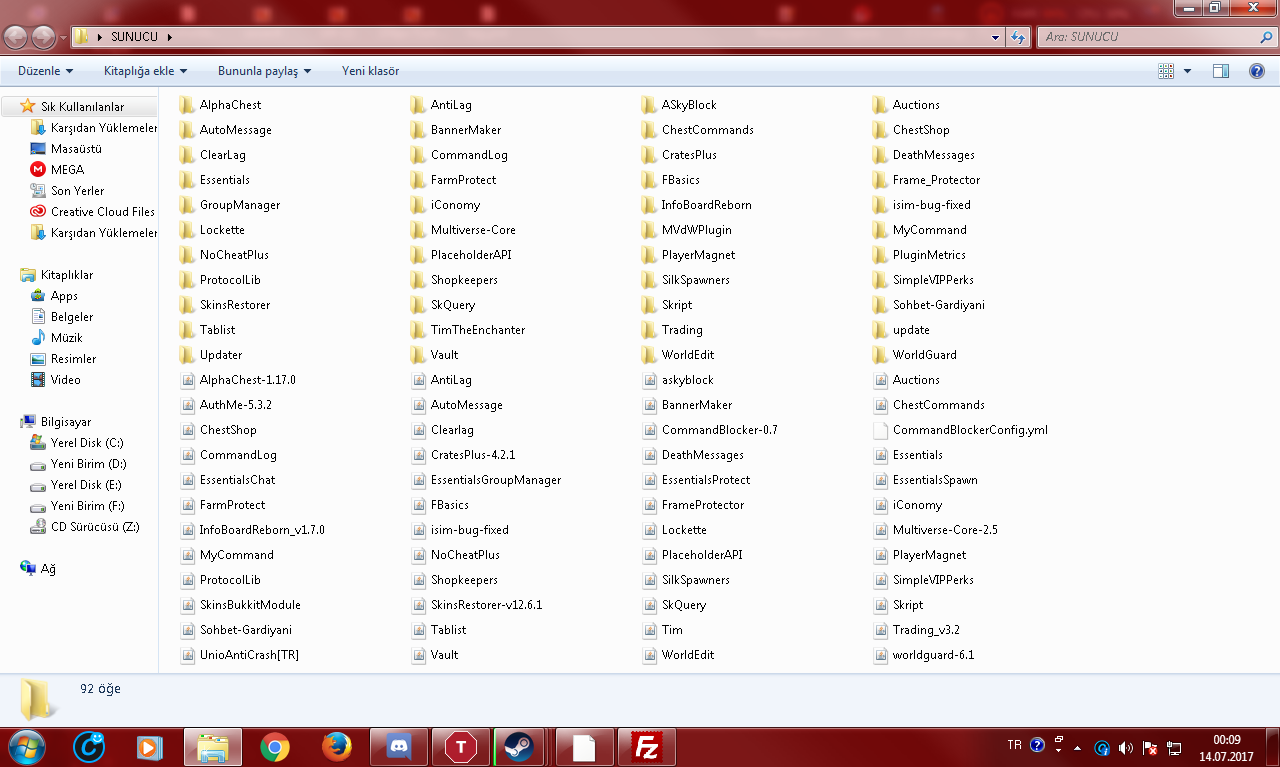Click the SUNUCU breadcrumb in address bar
Image resolution: width=1280 pixels, height=767 pixels.
point(135,37)
